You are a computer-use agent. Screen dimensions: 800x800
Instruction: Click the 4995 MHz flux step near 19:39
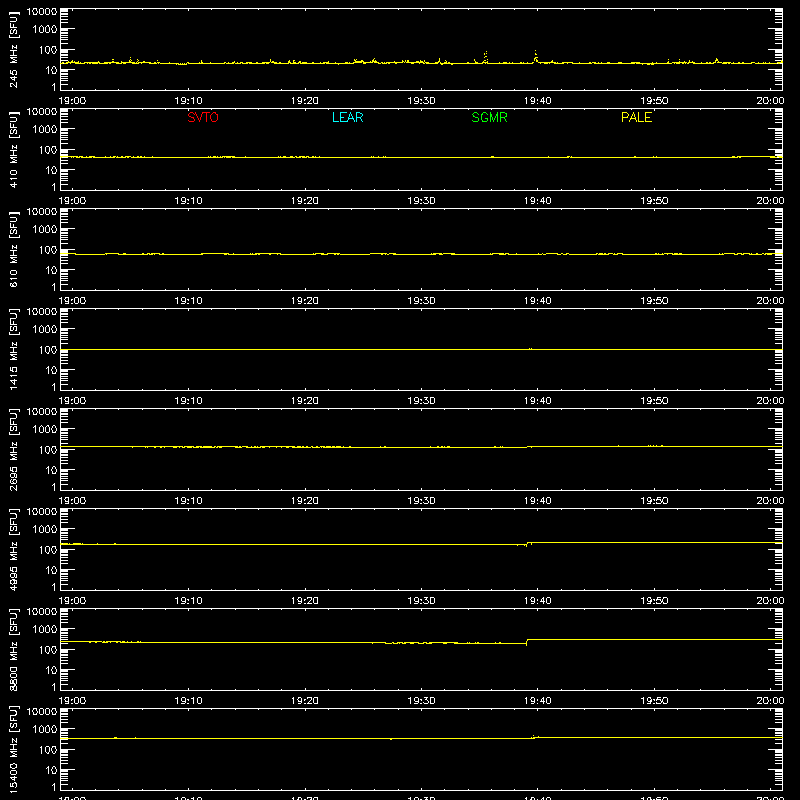point(528,544)
